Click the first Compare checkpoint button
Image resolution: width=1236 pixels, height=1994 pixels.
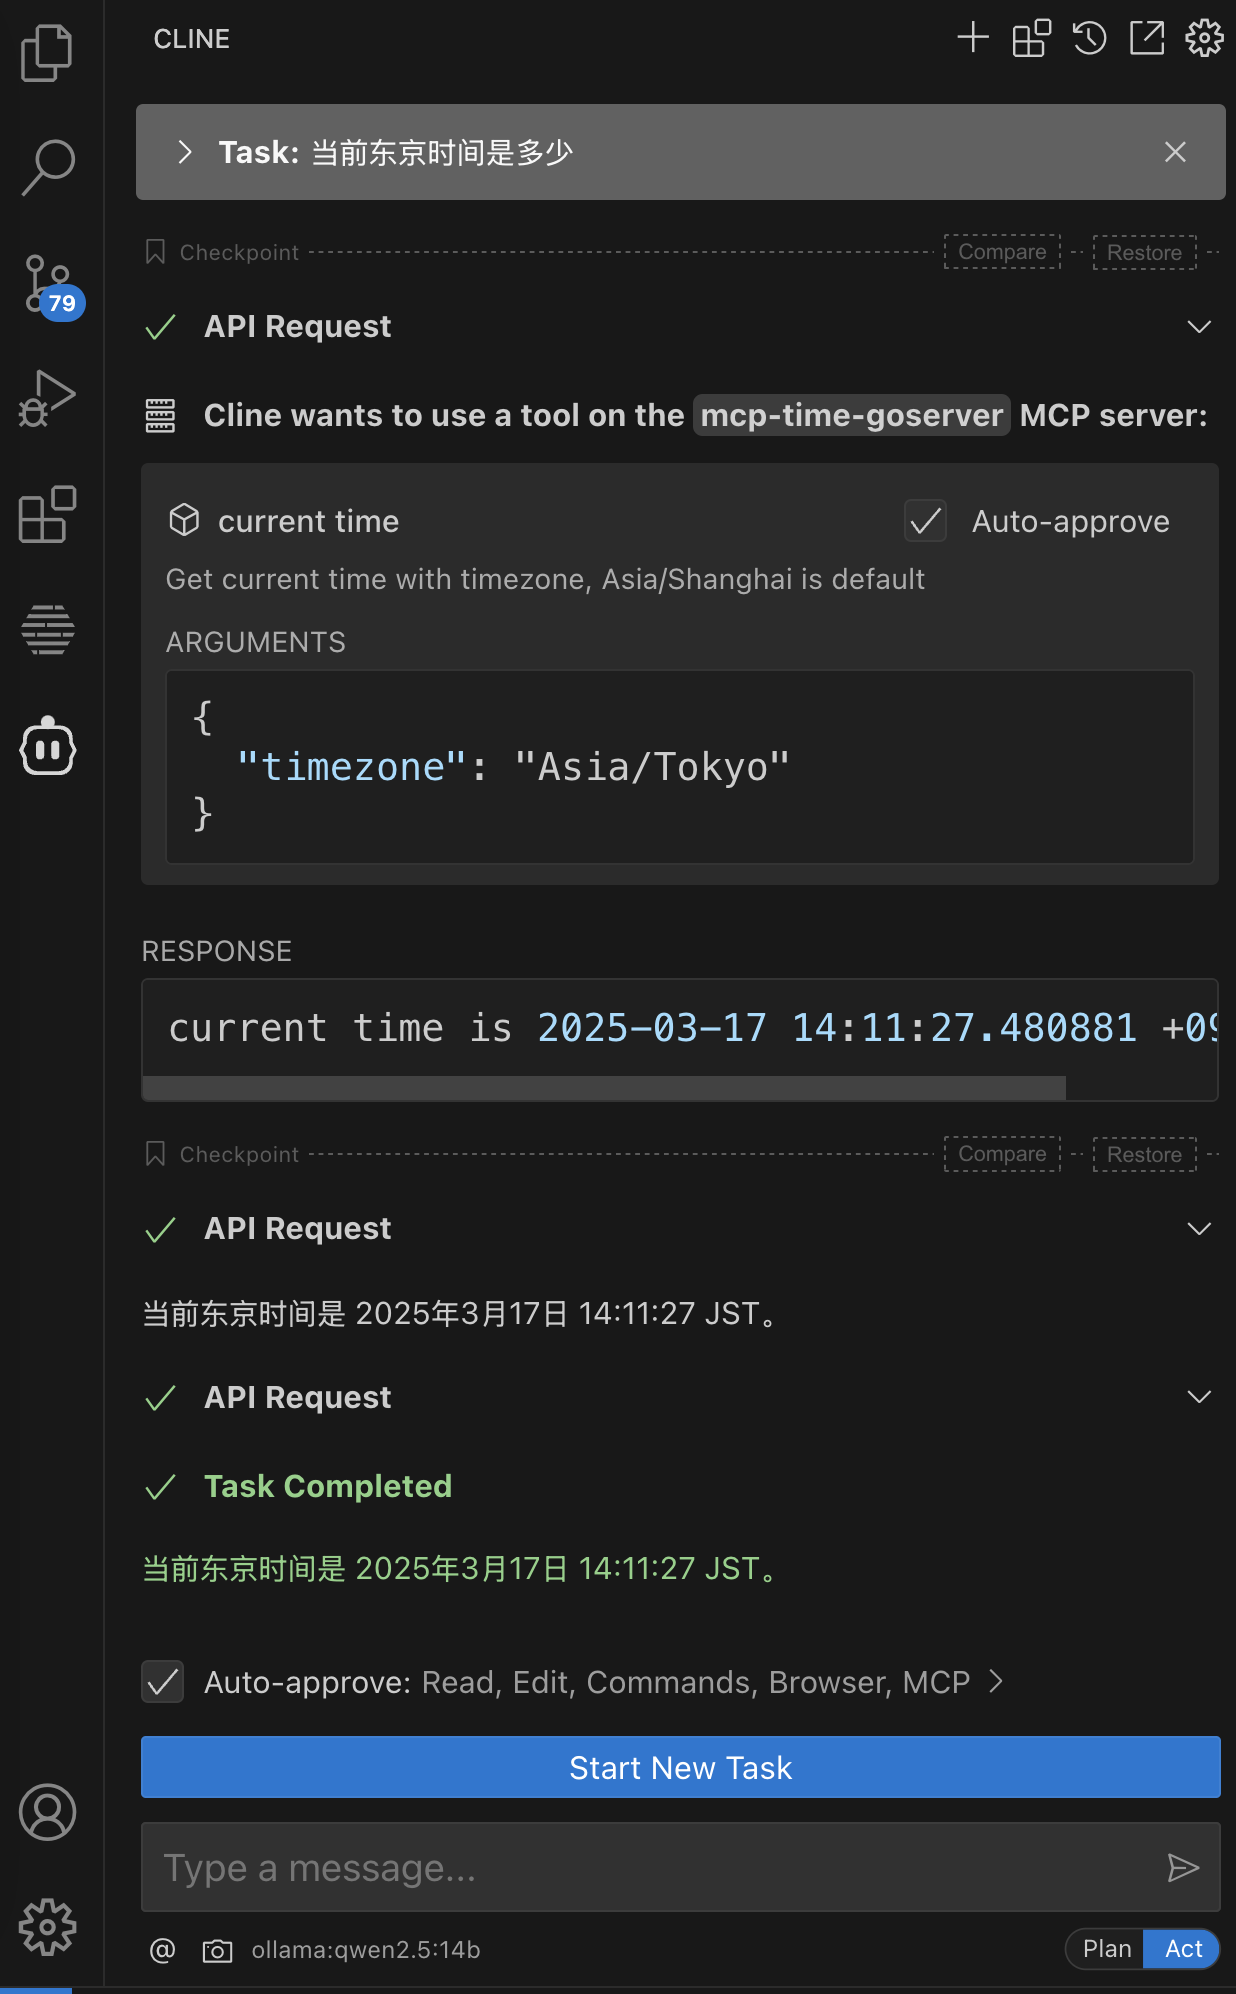tap(1002, 252)
